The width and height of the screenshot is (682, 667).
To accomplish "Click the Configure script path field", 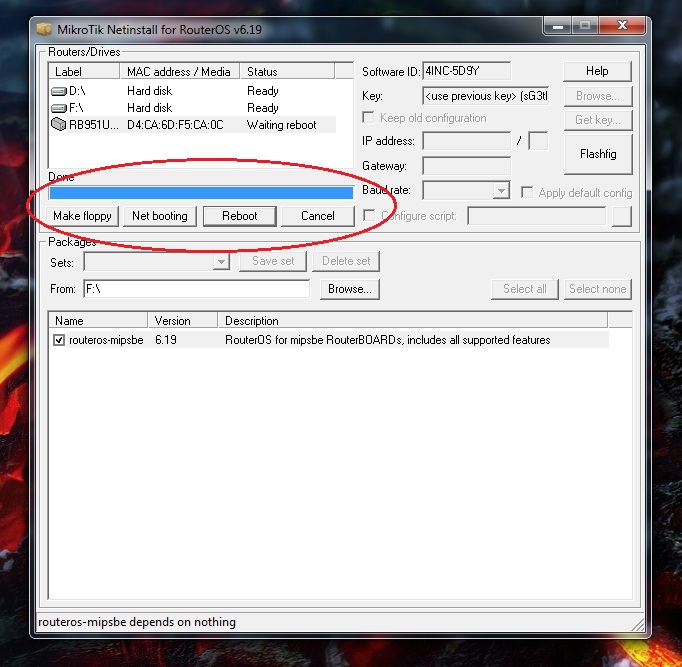I will tap(536, 216).
